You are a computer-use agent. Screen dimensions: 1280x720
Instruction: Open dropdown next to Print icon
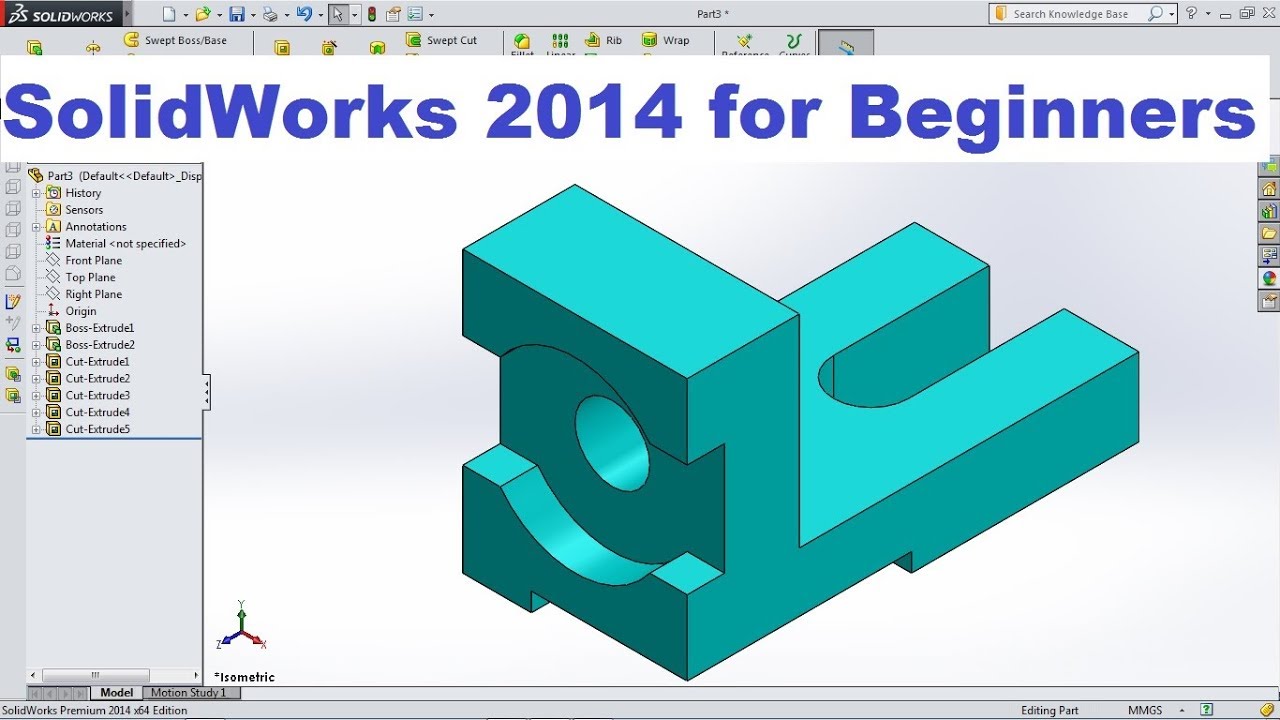[285, 15]
